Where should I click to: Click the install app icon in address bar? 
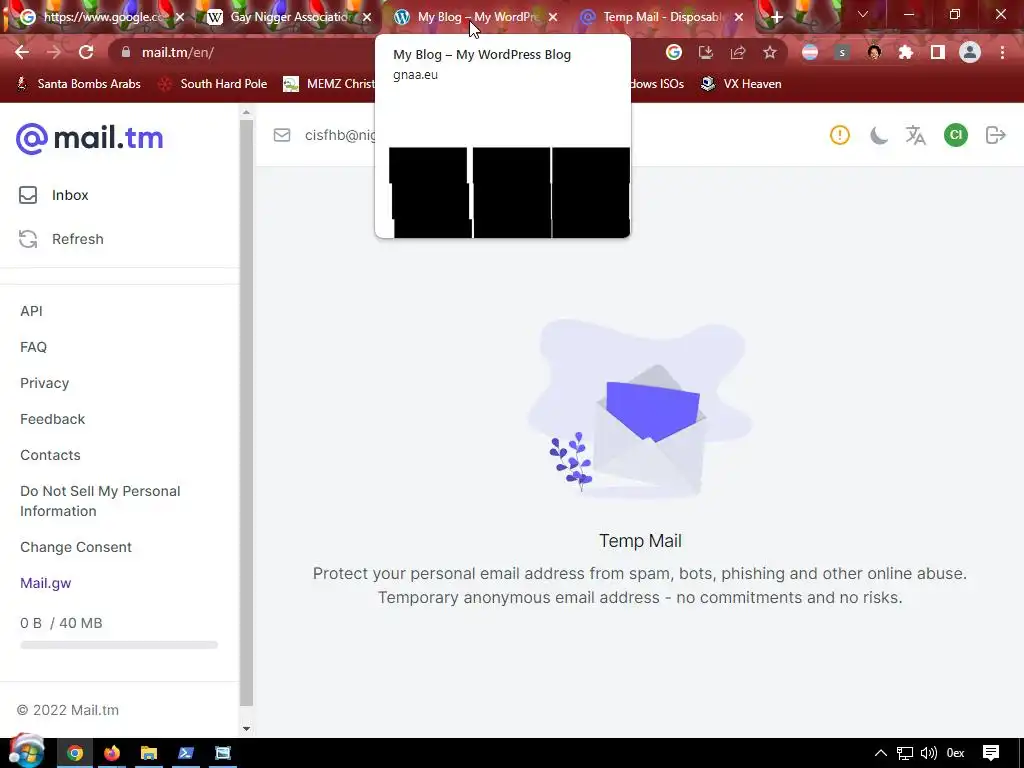[706, 52]
